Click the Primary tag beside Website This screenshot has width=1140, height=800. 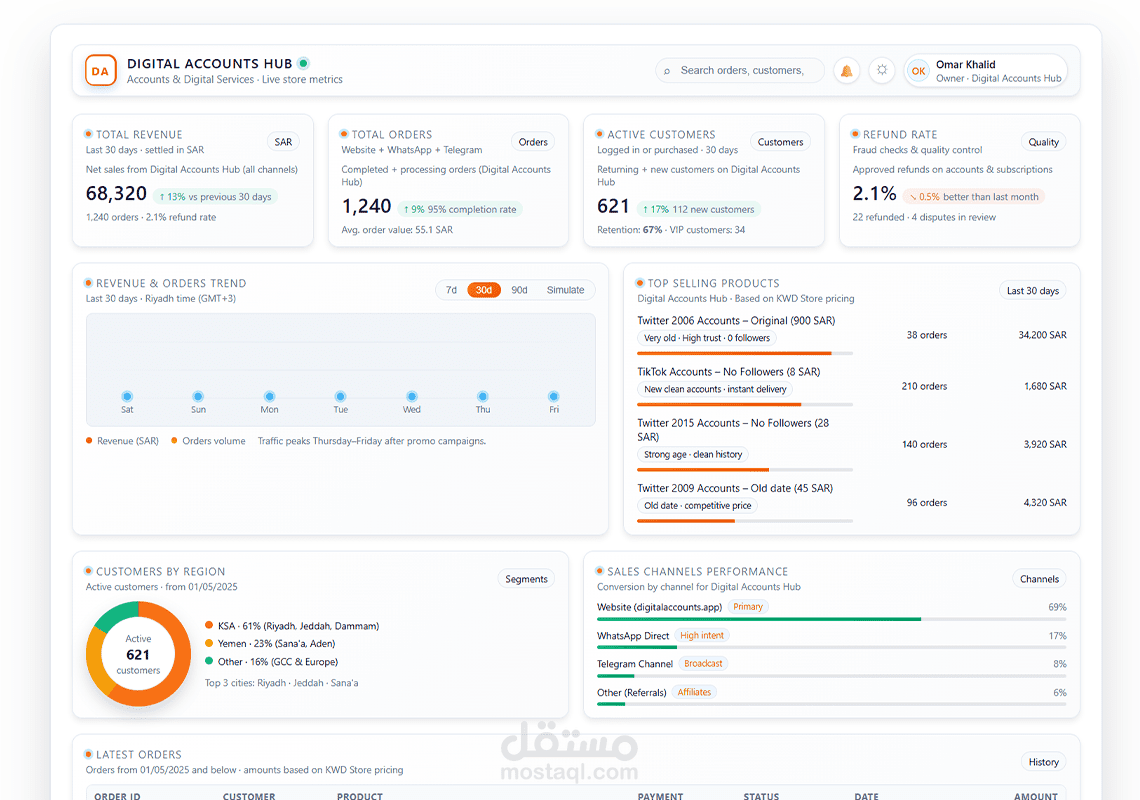point(748,607)
